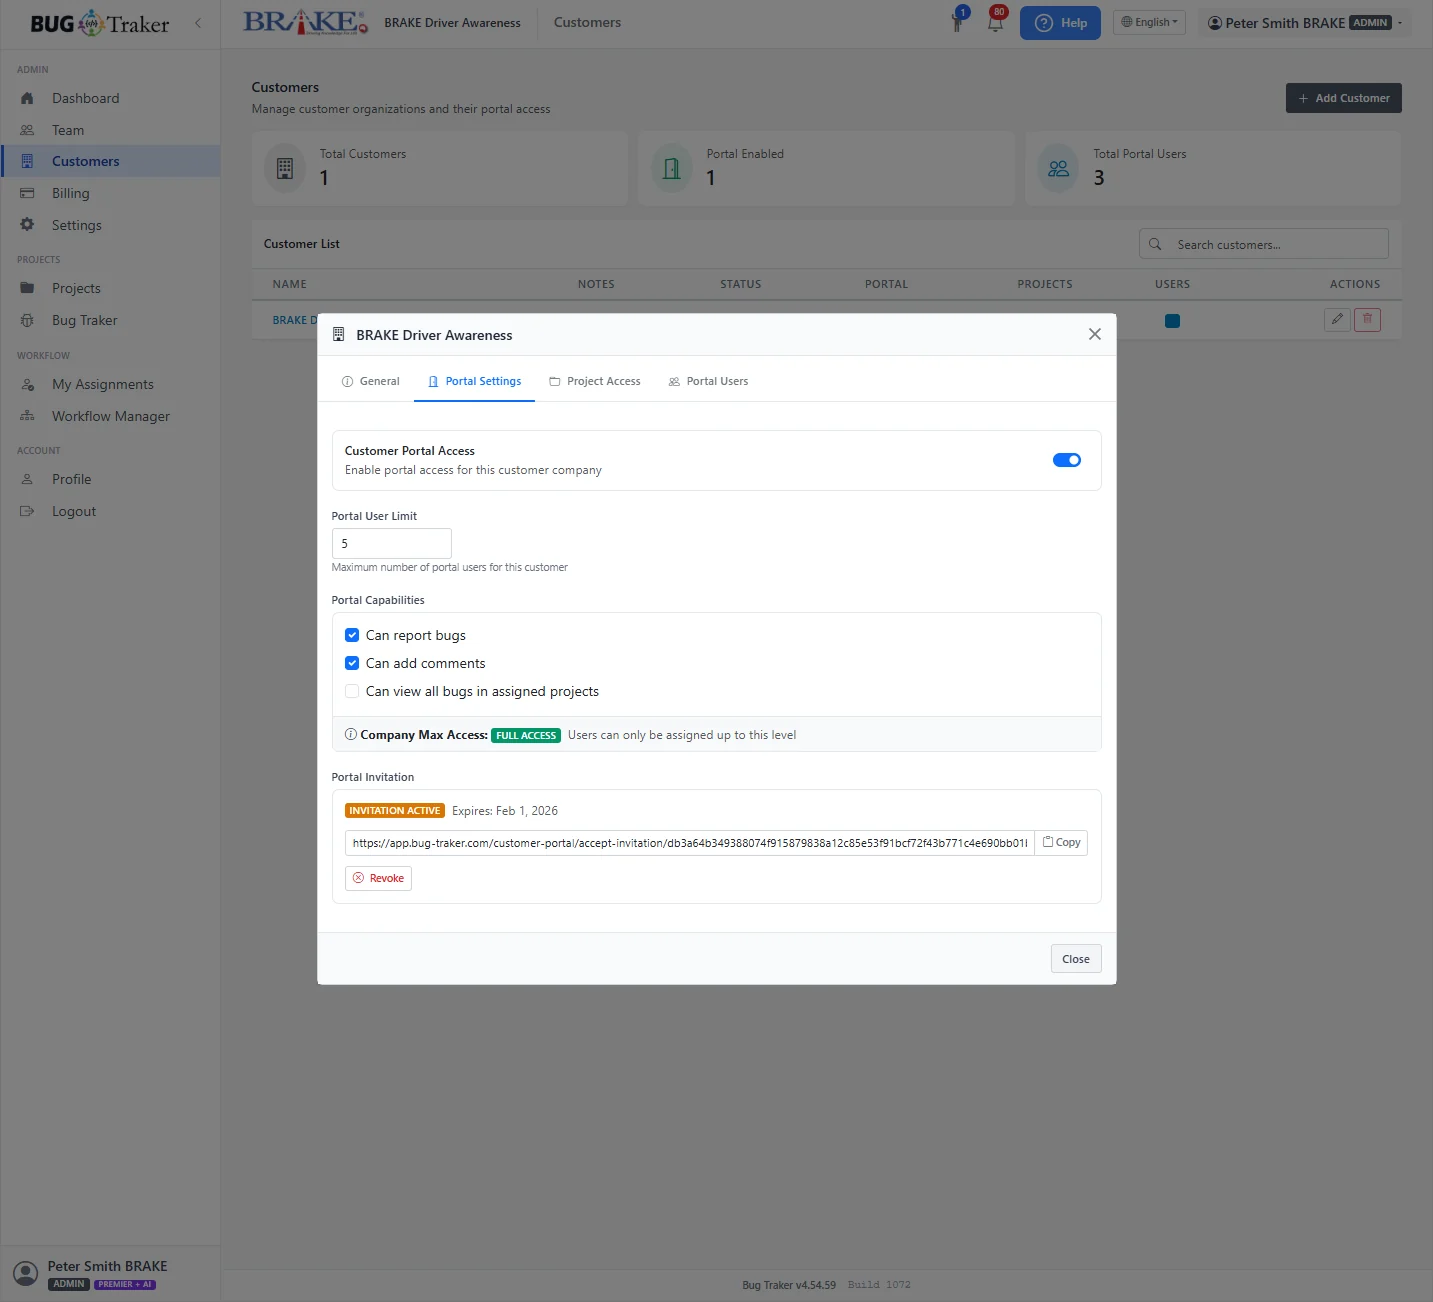
Task: Toggle the Customer Portal Access switch
Action: tap(1067, 460)
